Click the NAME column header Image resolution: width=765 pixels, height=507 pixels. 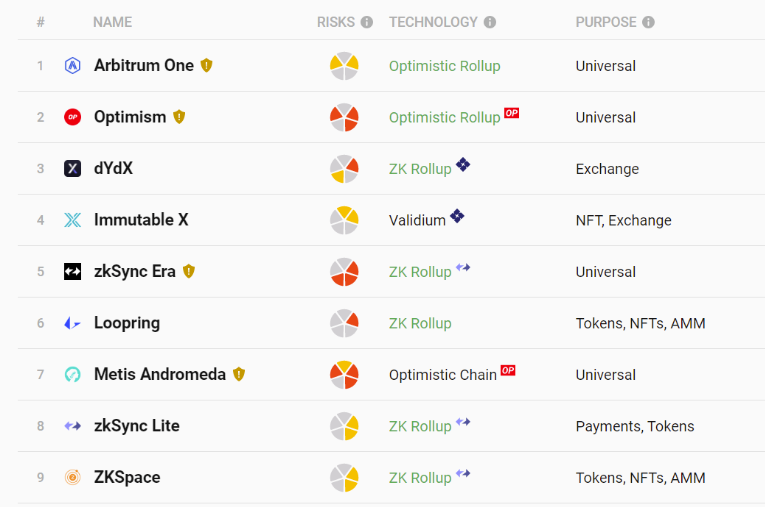tap(112, 22)
